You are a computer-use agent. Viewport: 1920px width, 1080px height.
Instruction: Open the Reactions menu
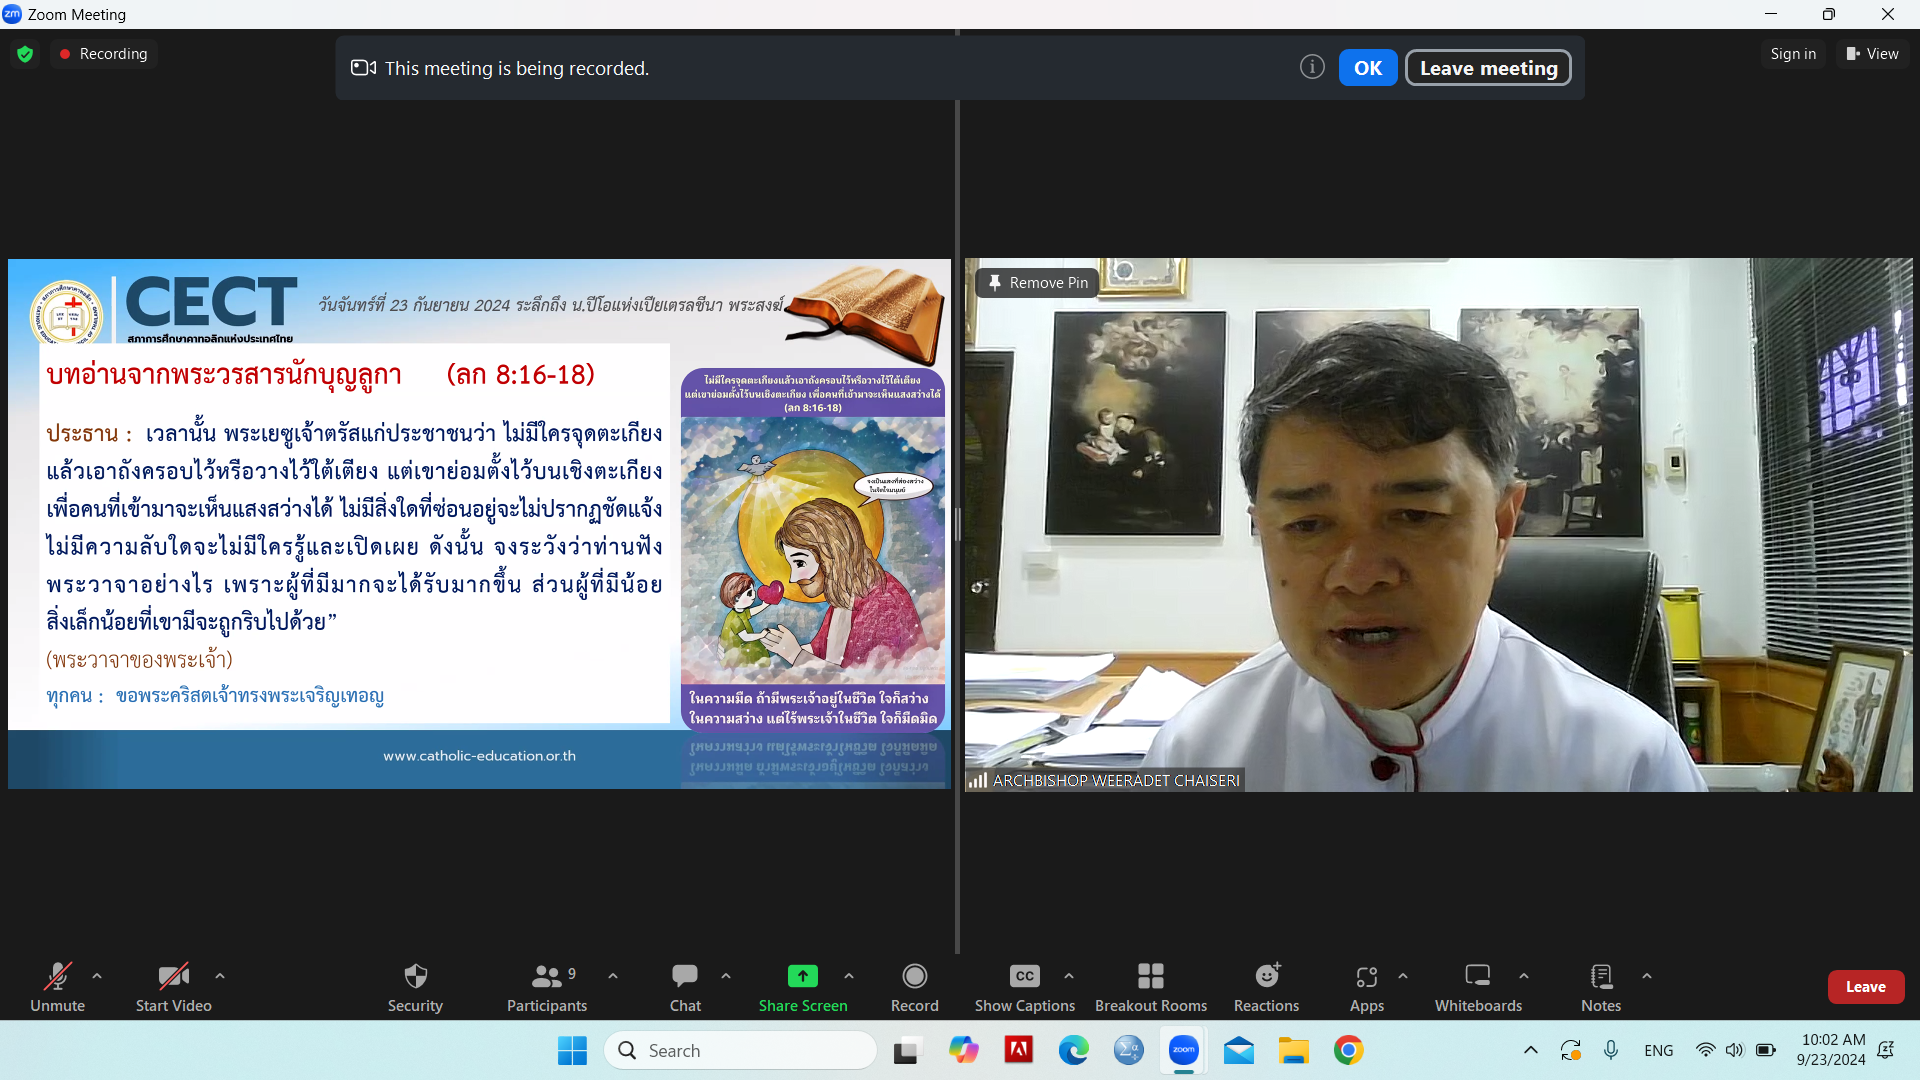tap(1266, 986)
